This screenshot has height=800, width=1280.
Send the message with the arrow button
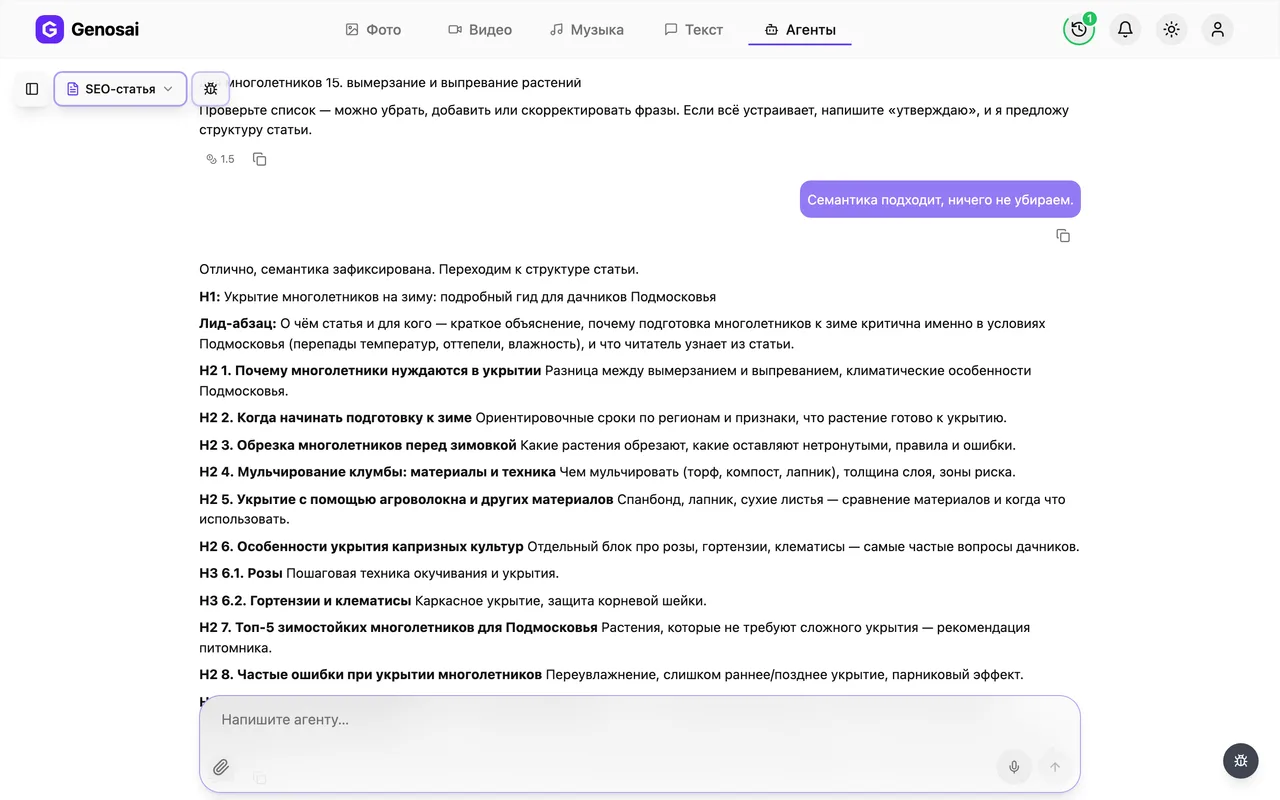click(x=1054, y=767)
